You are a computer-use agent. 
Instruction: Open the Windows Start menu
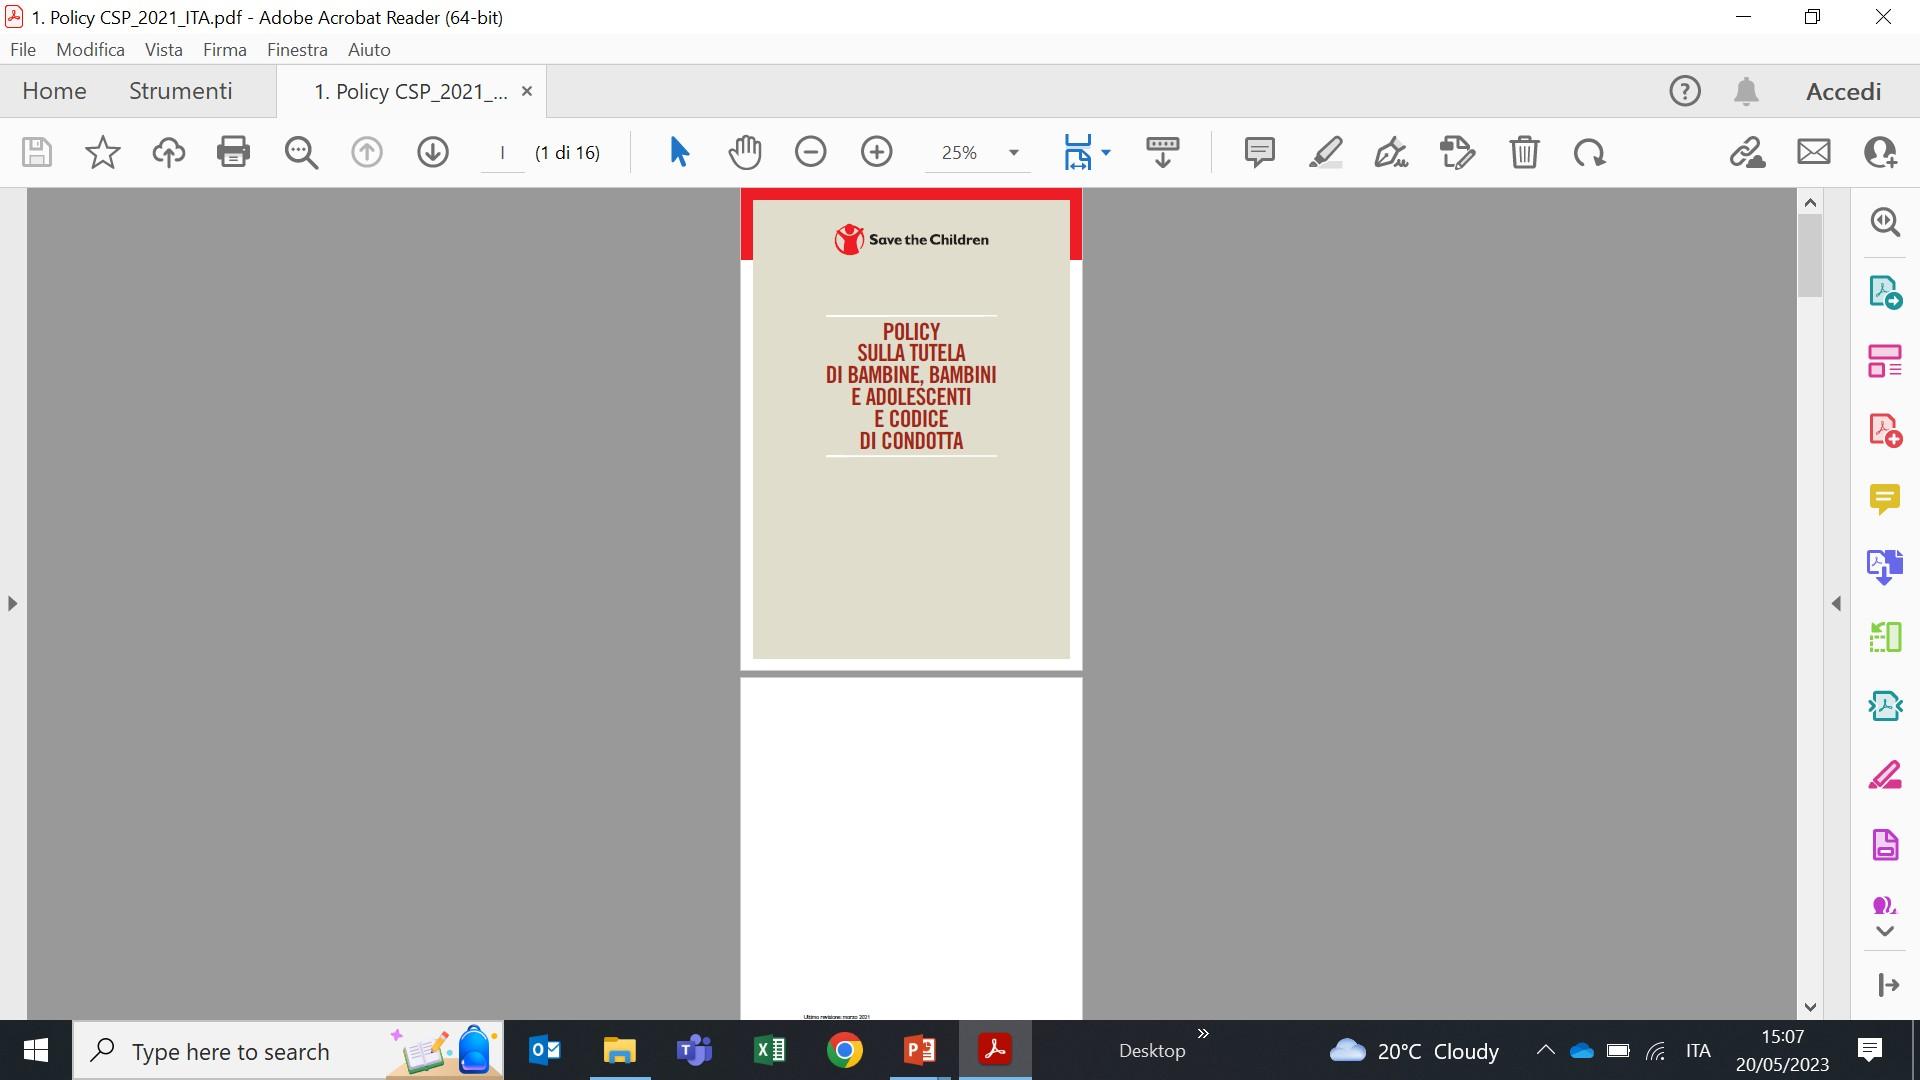[36, 1050]
